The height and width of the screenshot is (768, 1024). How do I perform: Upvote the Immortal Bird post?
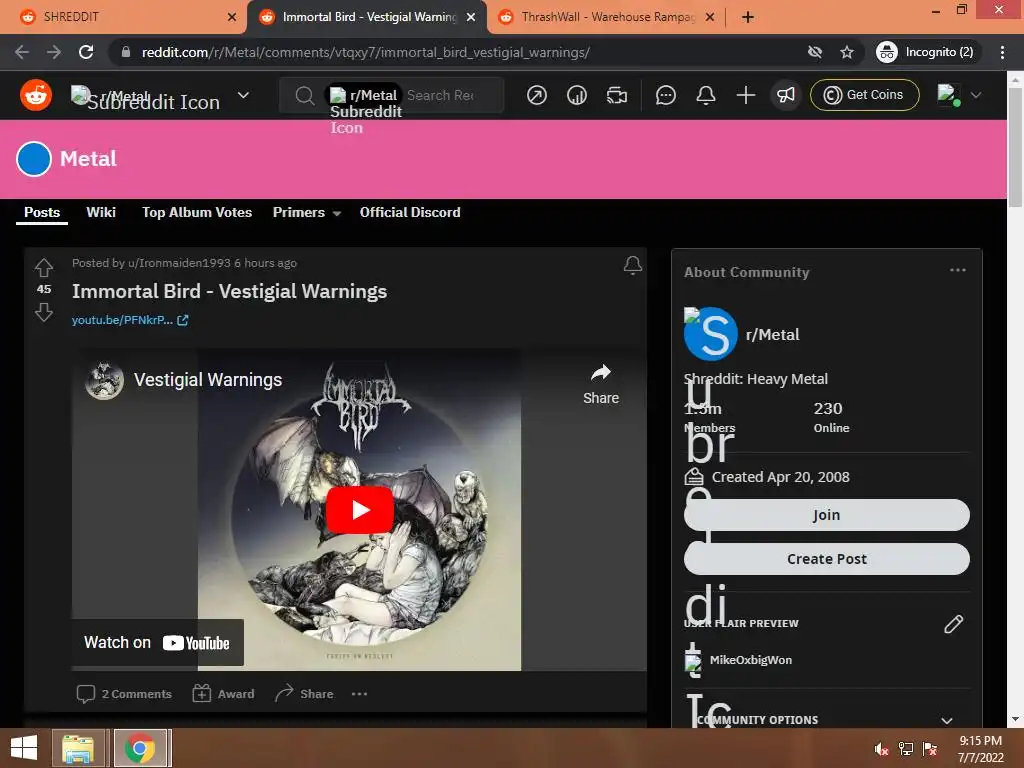[44, 267]
